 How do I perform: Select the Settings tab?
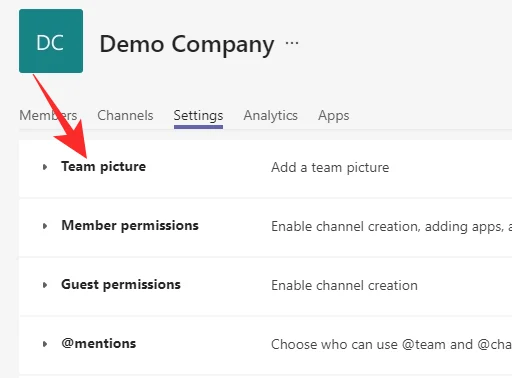pos(198,116)
